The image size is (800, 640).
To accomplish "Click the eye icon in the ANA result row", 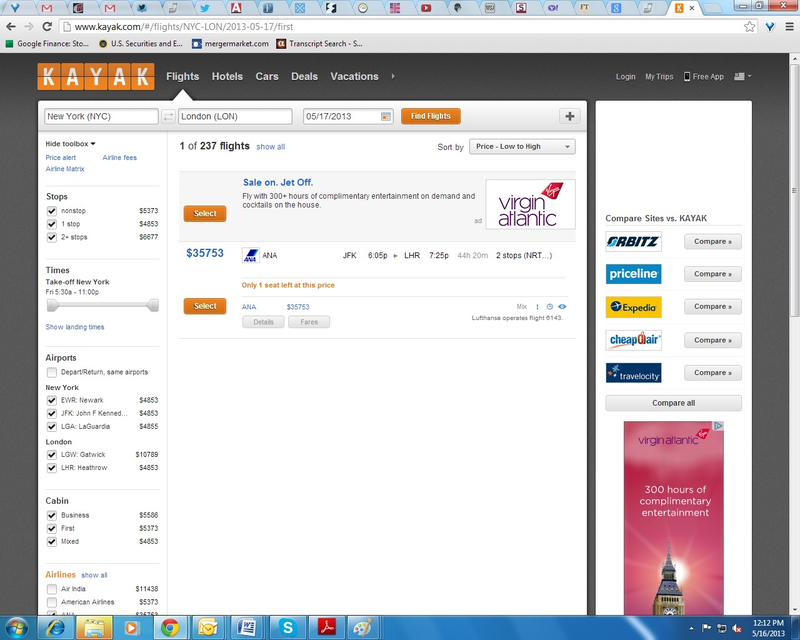I will coord(562,307).
